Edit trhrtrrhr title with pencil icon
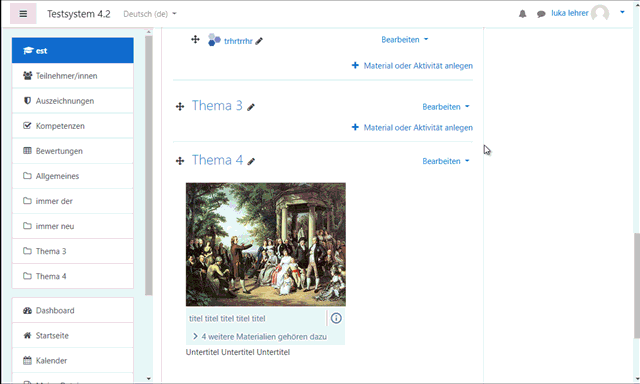Image resolution: width=640 pixels, height=384 pixels. pos(259,41)
